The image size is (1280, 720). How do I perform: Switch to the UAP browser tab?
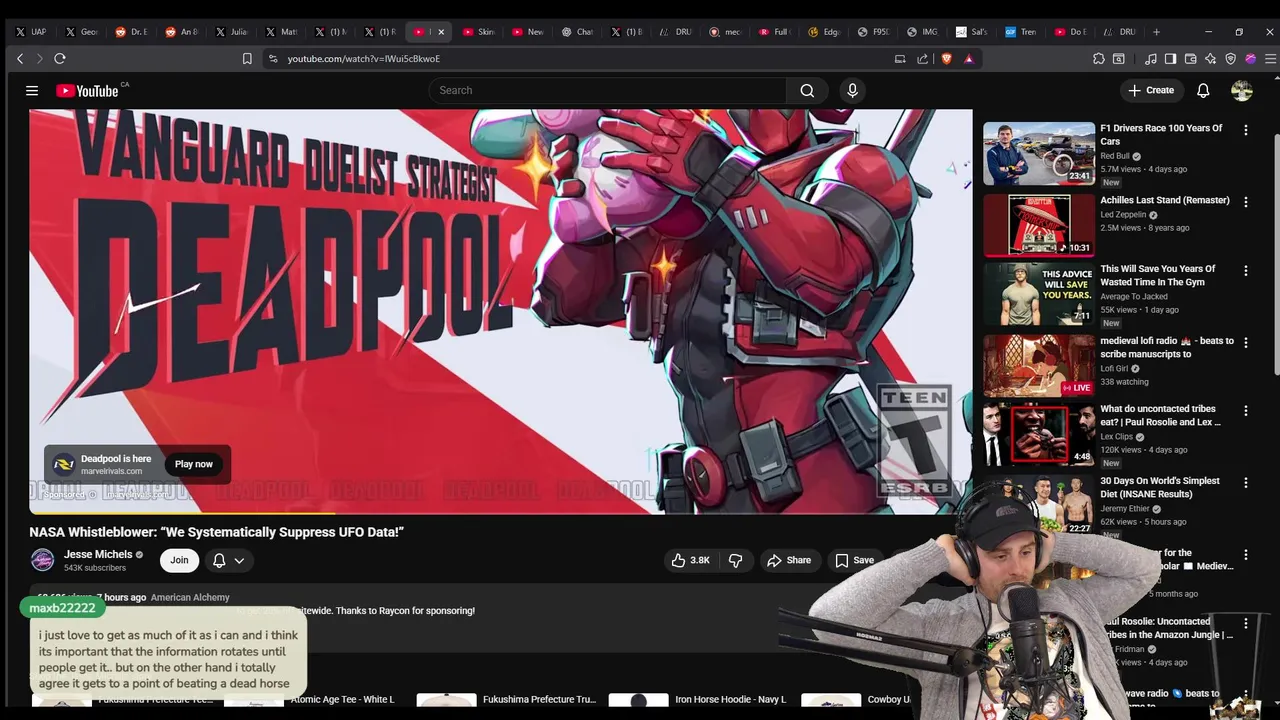tap(30, 32)
